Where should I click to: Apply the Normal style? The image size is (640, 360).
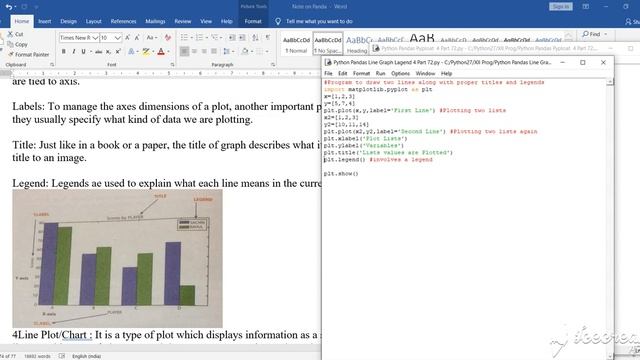[x=296, y=44]
